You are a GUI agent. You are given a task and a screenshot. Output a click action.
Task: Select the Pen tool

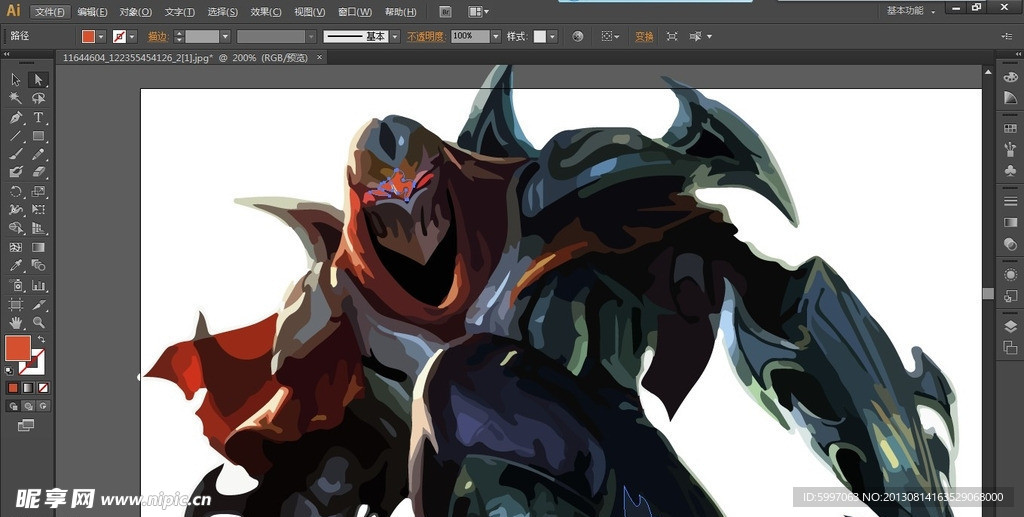[16, 118]
